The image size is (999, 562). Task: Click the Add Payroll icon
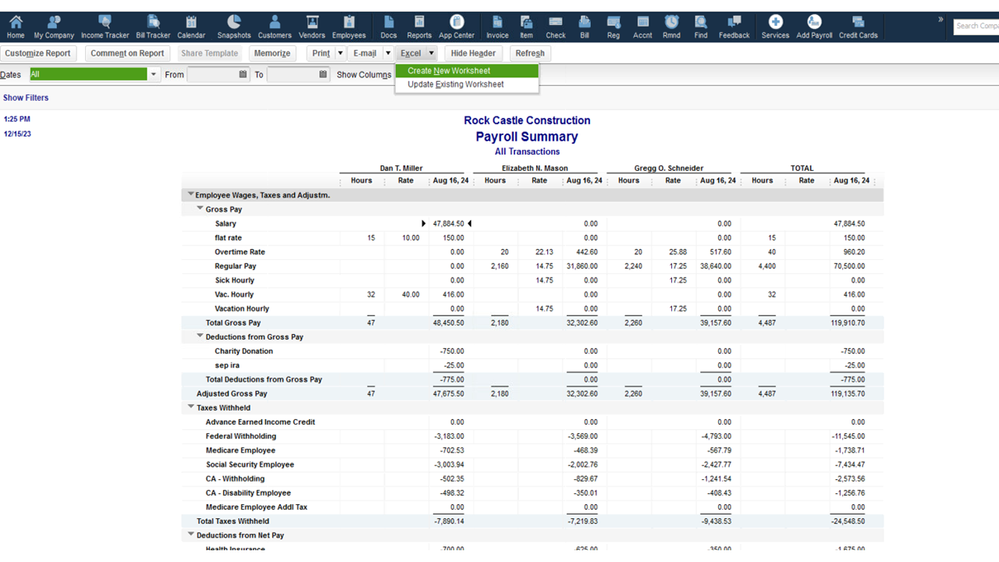814,26
